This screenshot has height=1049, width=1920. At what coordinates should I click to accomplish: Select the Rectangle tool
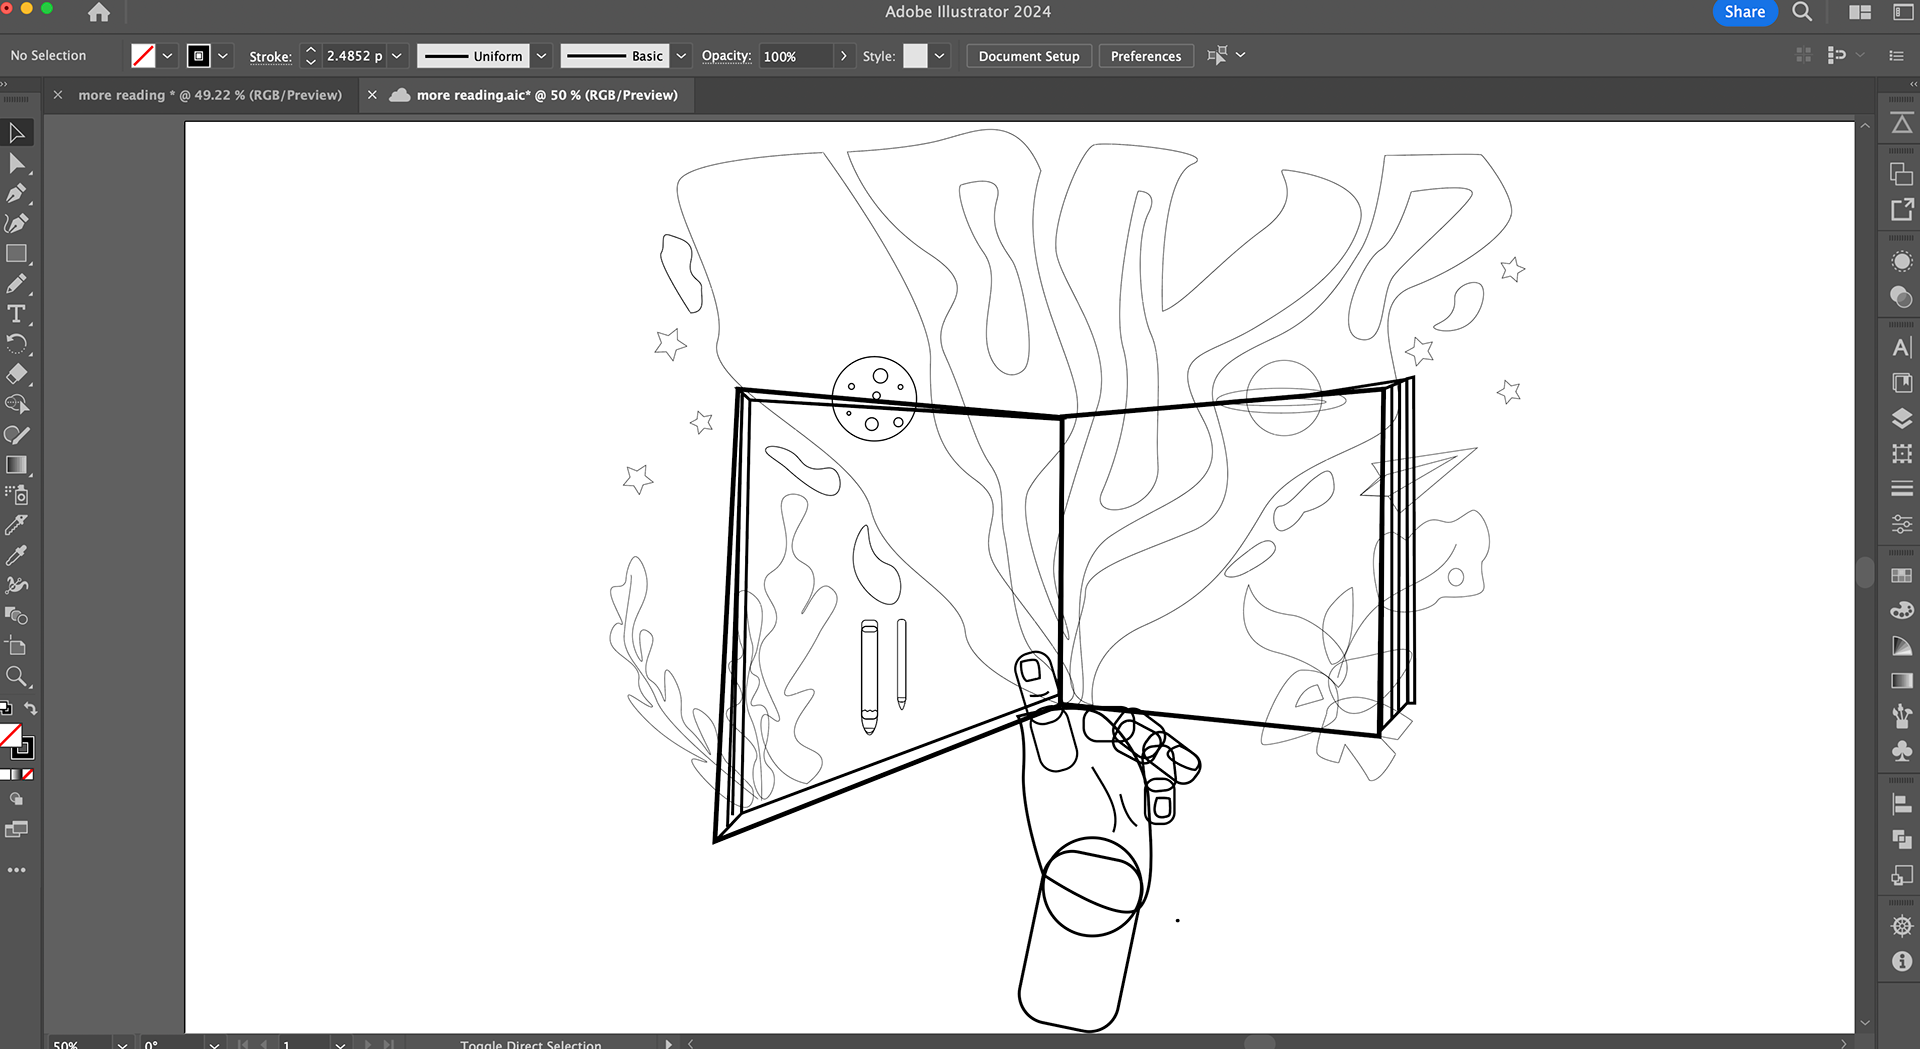tap(17, 254)
